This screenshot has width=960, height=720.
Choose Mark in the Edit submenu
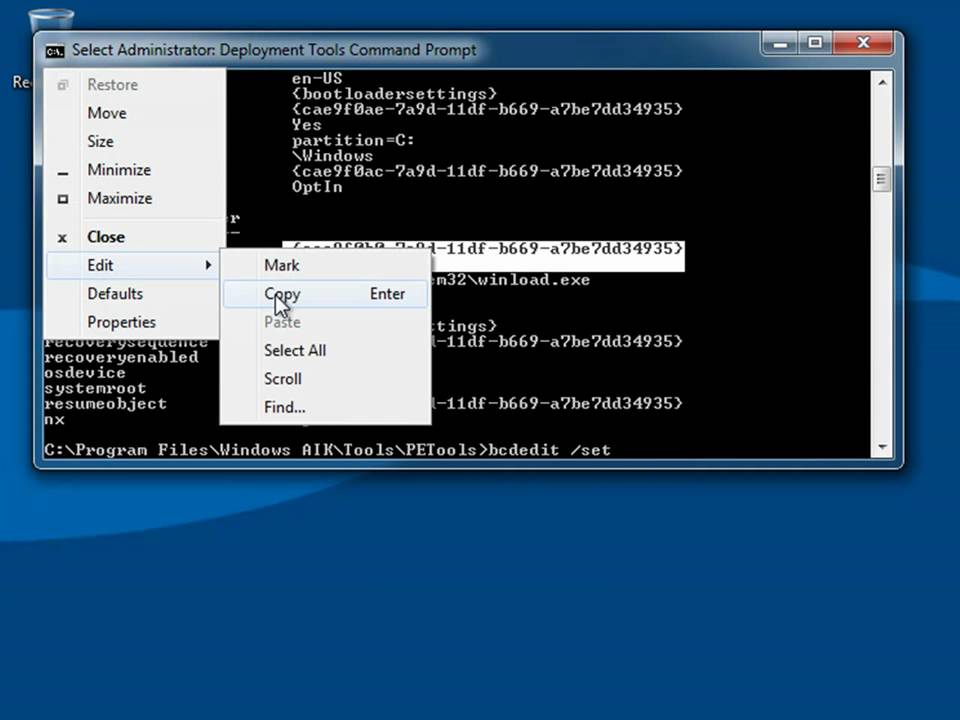coord(325,265)
